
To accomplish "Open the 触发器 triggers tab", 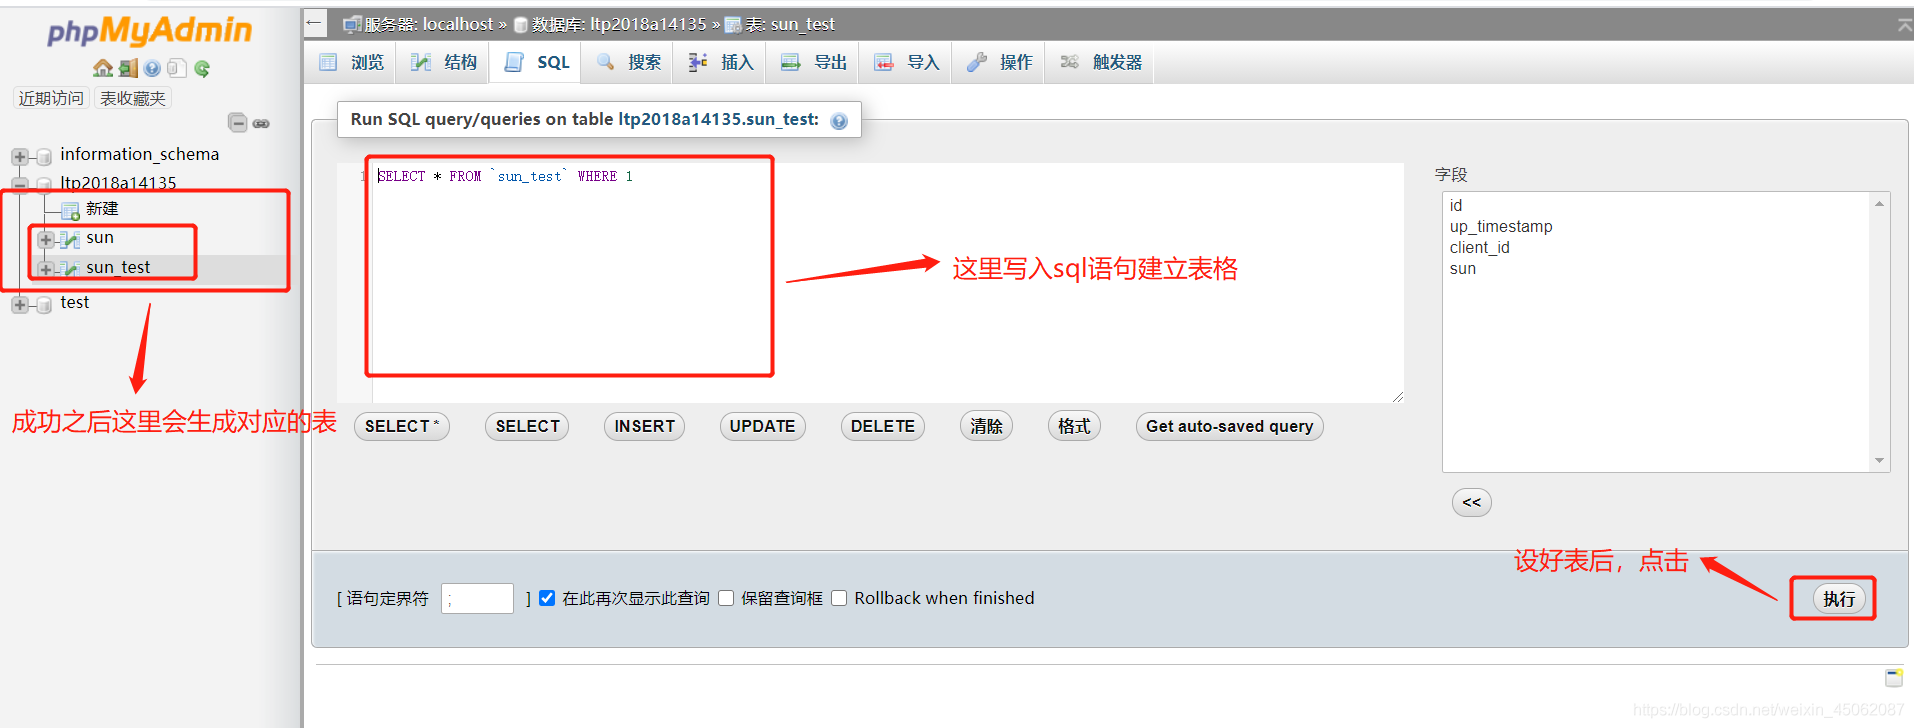I will 1101,62.
